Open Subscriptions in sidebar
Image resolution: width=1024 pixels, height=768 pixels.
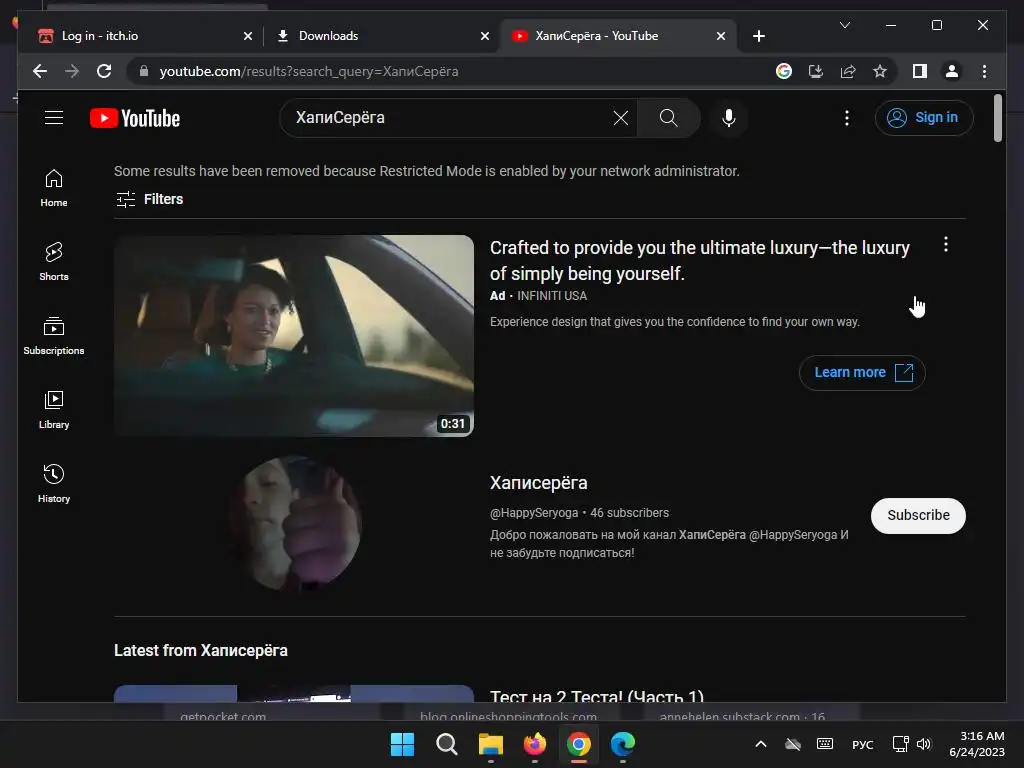pos(54,336)
